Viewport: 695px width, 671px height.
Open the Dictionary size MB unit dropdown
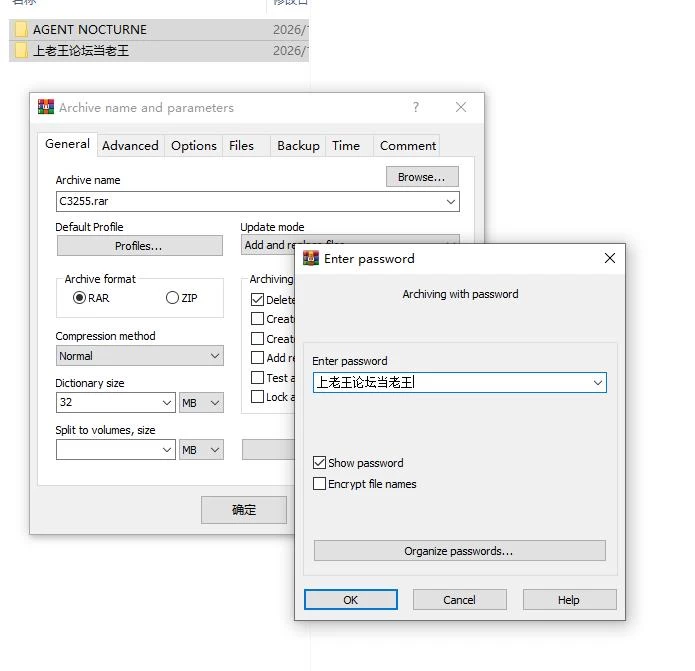201,402
